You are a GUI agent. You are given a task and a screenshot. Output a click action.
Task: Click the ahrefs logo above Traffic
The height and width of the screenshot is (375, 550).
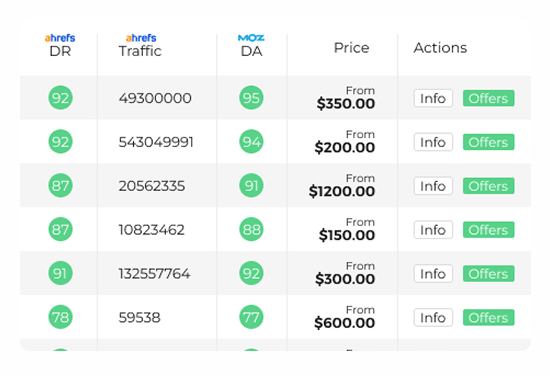pyautogui.click(x=141, y=38)
